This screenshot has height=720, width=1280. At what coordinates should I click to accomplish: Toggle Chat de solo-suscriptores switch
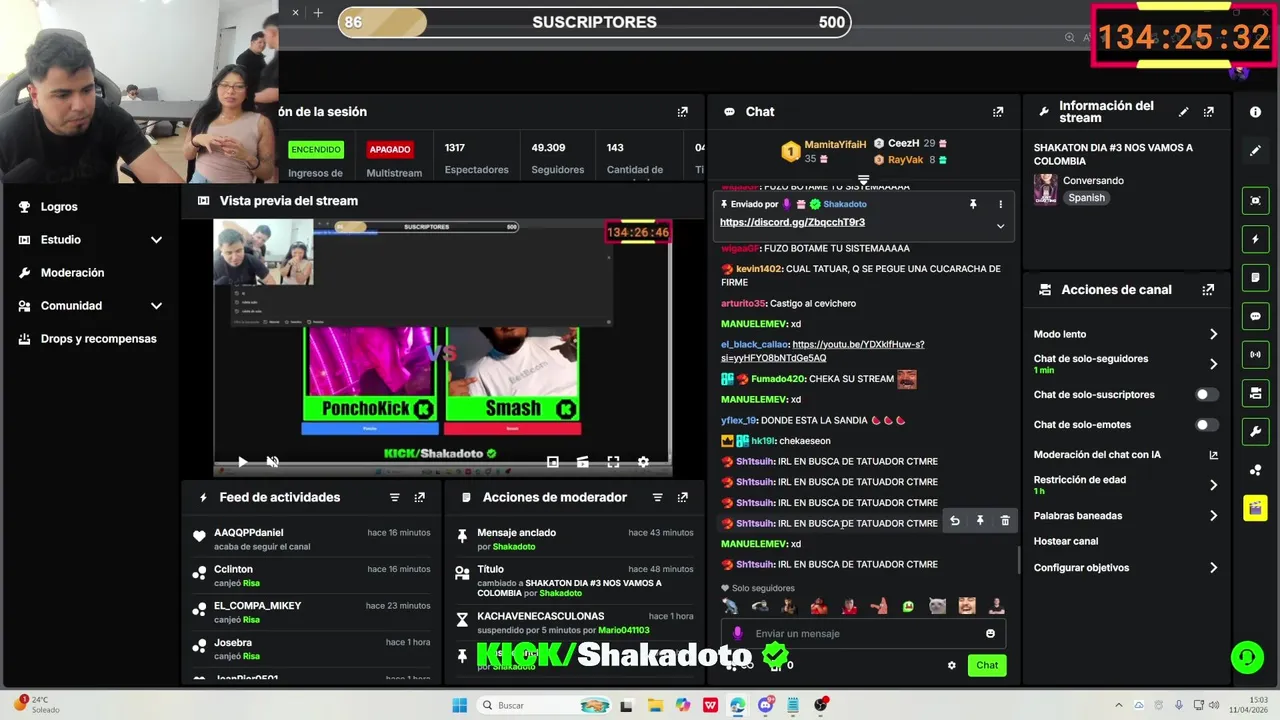[x=1207, y=395]
